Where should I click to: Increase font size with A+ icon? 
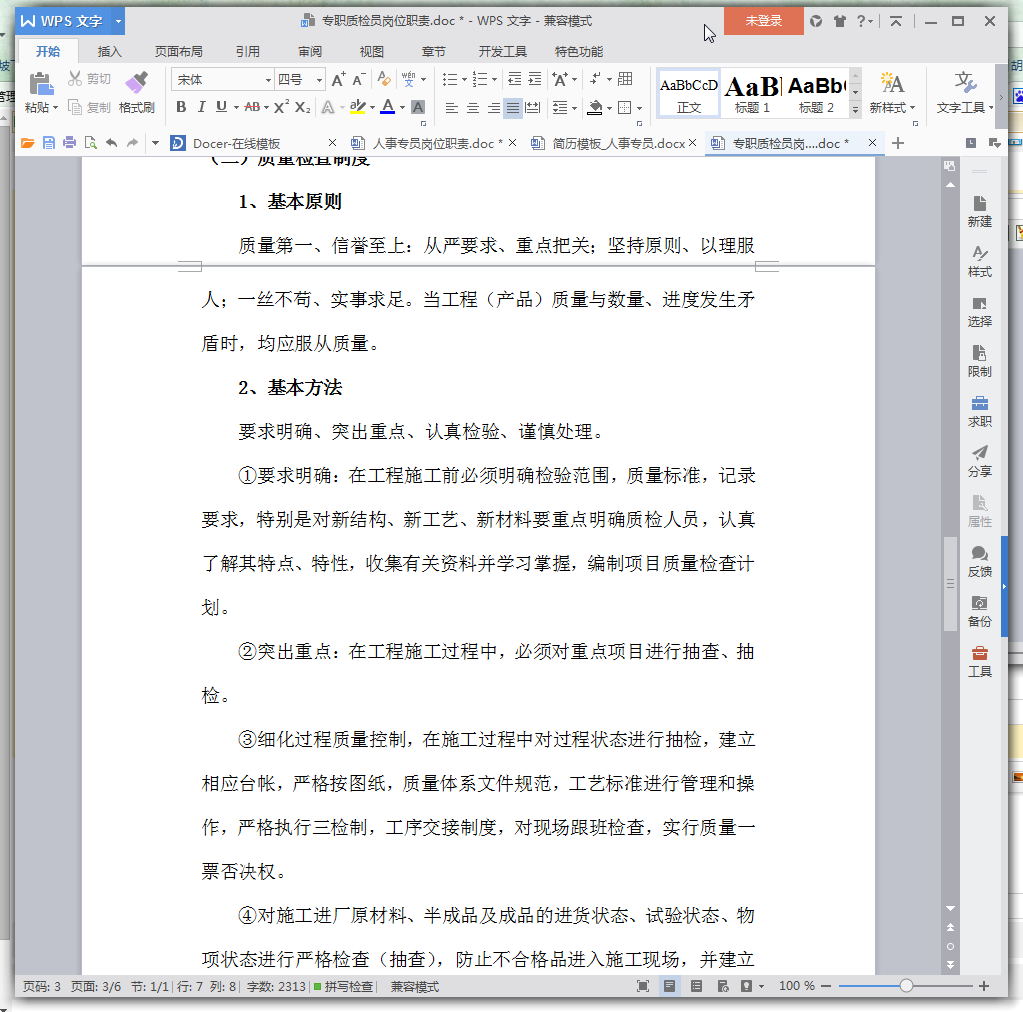(x=339, y=80)
